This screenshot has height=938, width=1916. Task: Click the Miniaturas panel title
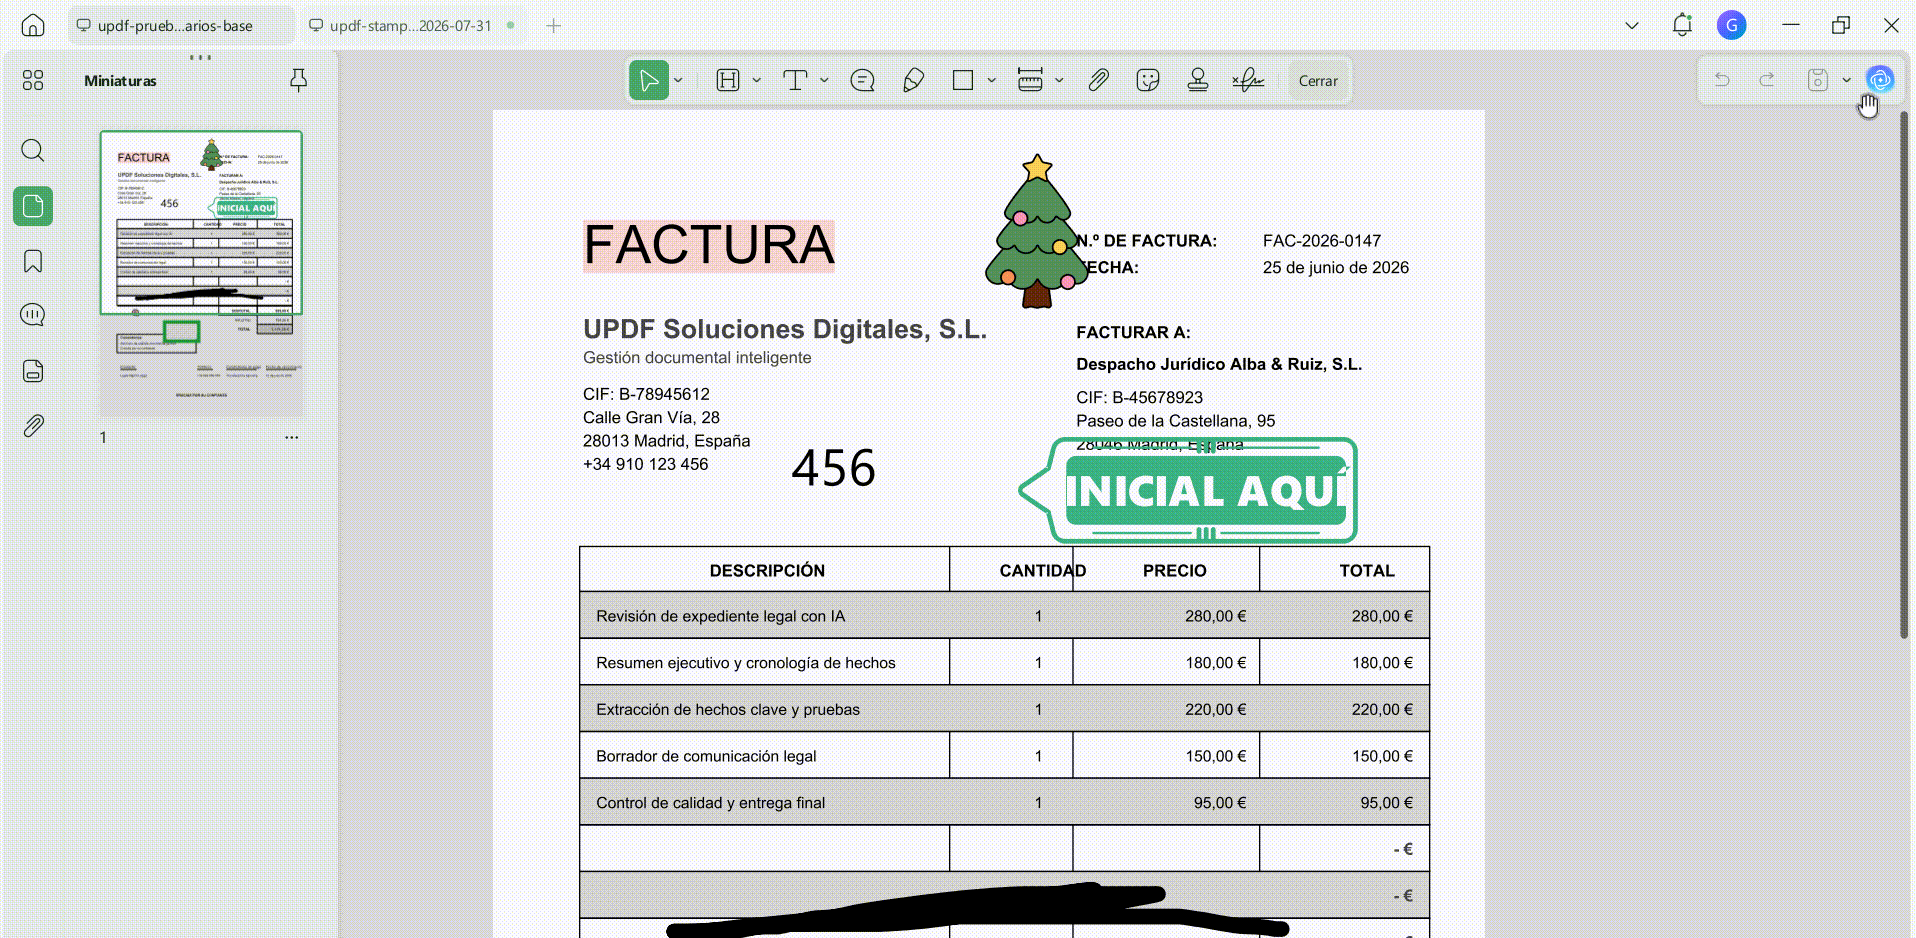(120, 81)
